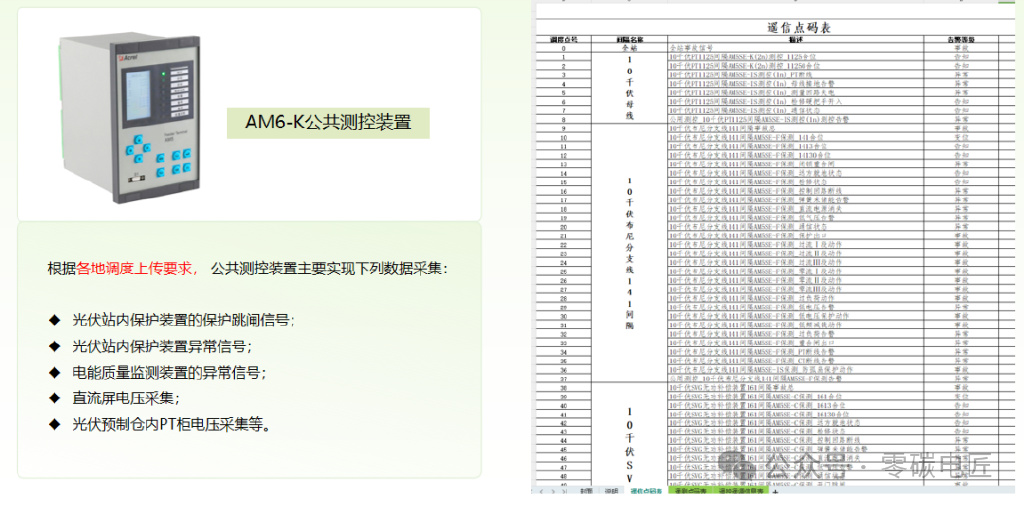
Task: Select description cell ending 保测_1413合位
Action: [795, 147]
